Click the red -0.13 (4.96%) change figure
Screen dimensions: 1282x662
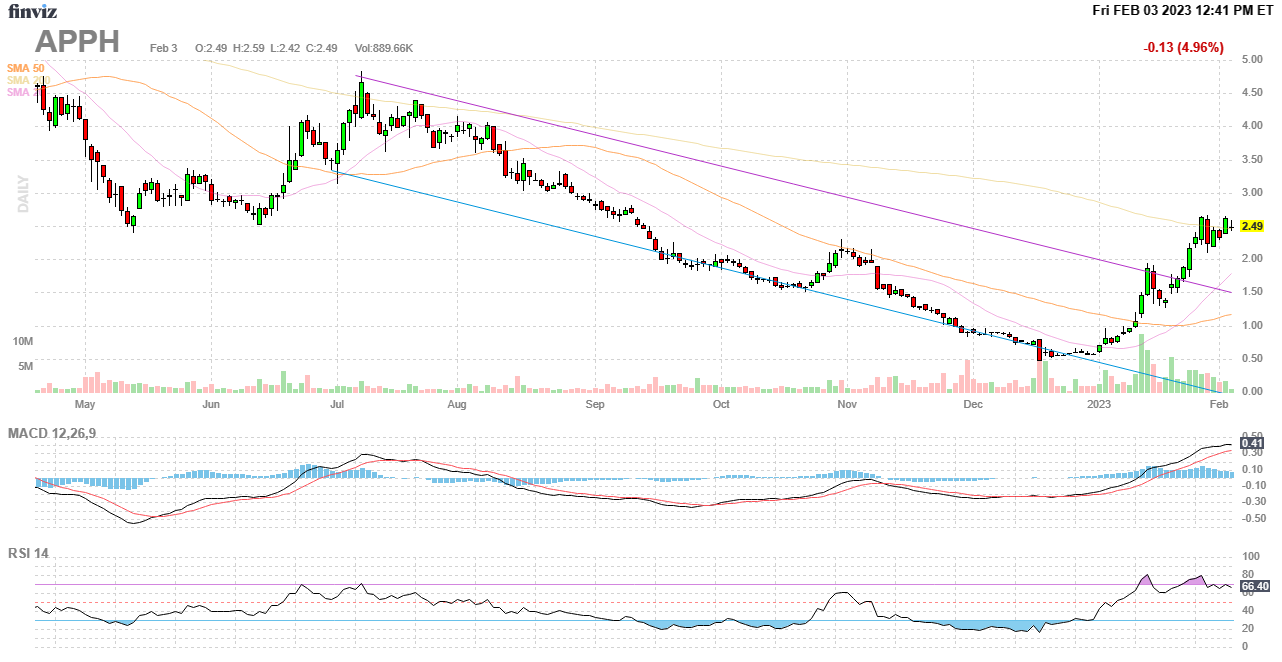[1183, 47]
